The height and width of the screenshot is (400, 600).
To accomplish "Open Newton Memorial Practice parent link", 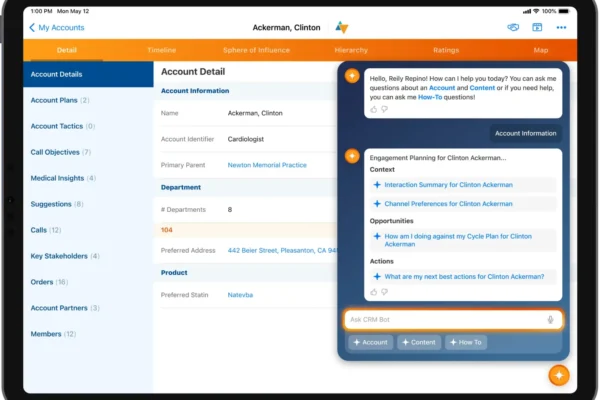I will click(x=267, y=165).
